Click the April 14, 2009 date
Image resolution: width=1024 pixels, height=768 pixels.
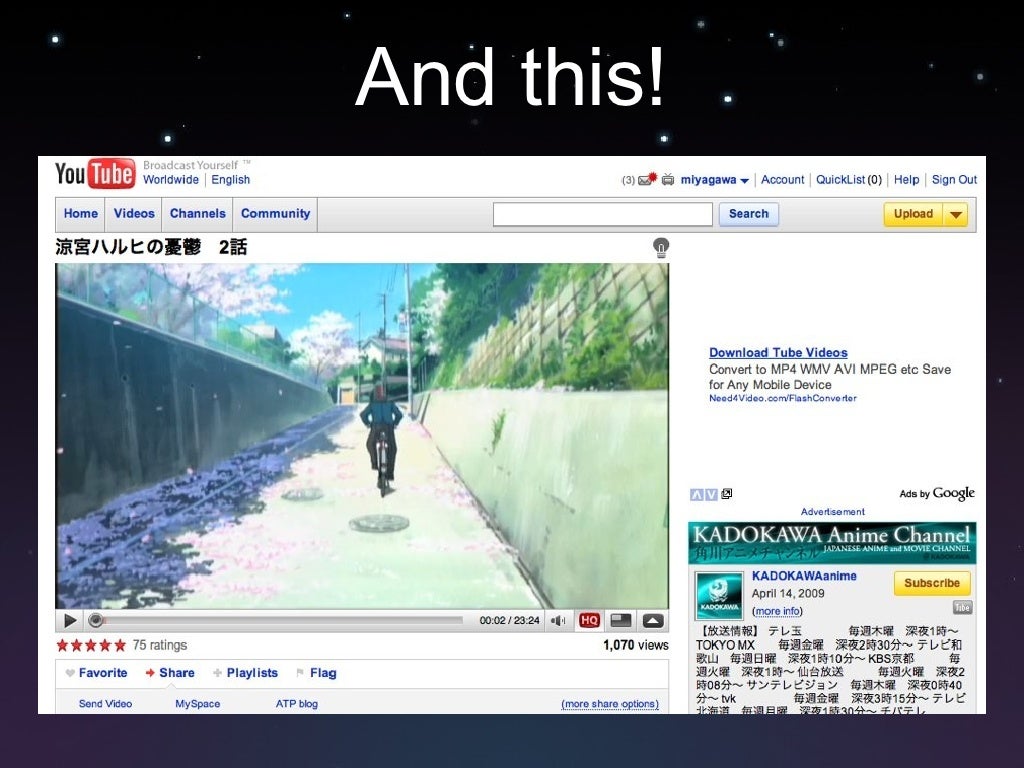788,594
